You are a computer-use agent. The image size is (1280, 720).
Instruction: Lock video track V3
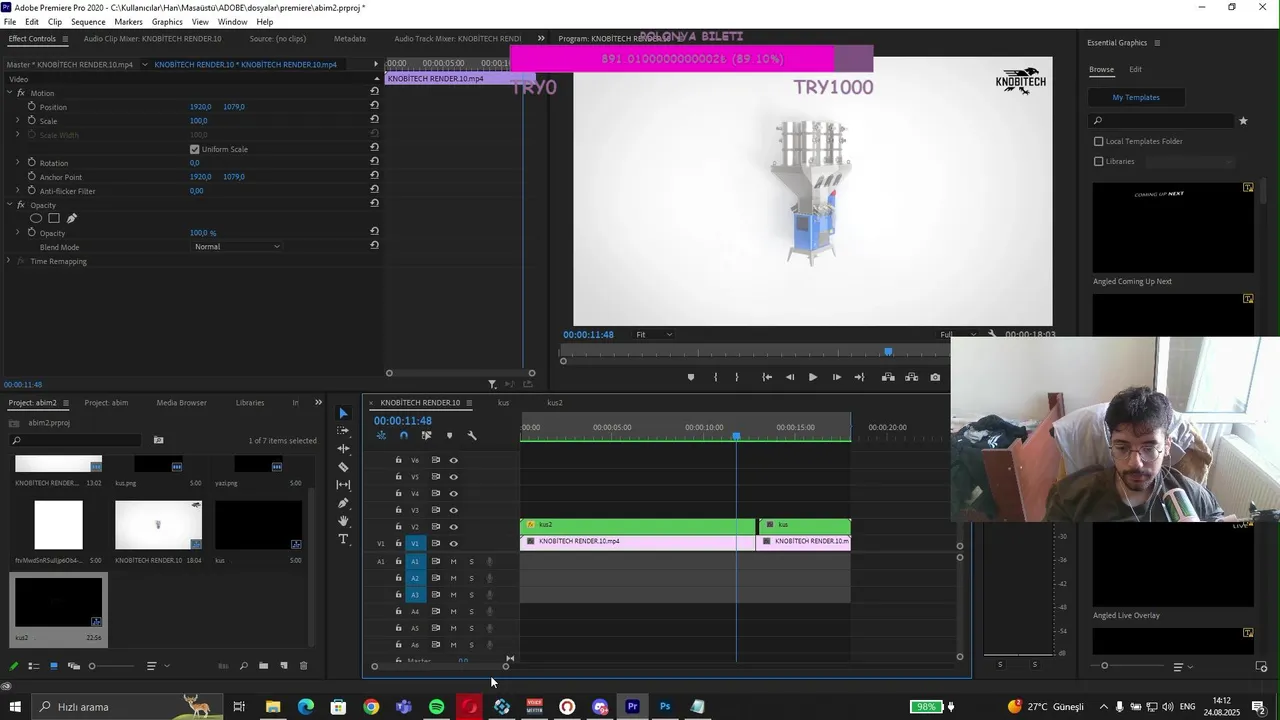point(398,510)
